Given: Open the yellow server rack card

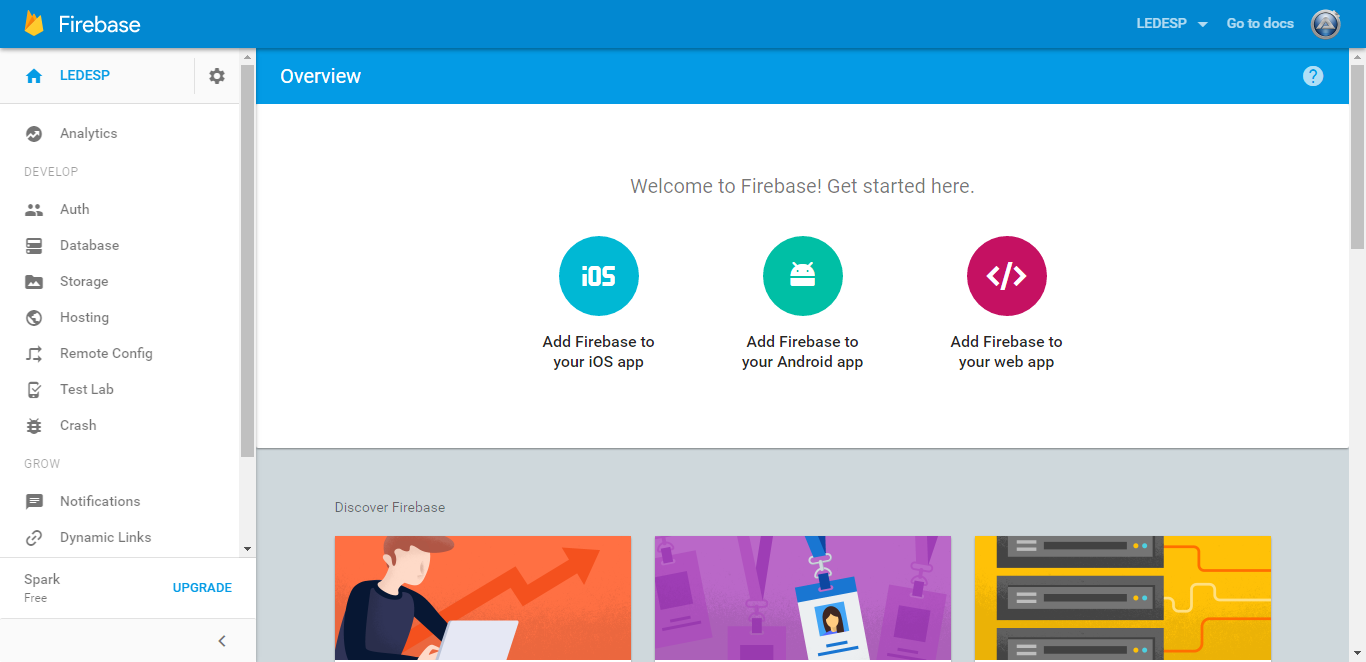Looking at the screenshot, I should 1123,598.
